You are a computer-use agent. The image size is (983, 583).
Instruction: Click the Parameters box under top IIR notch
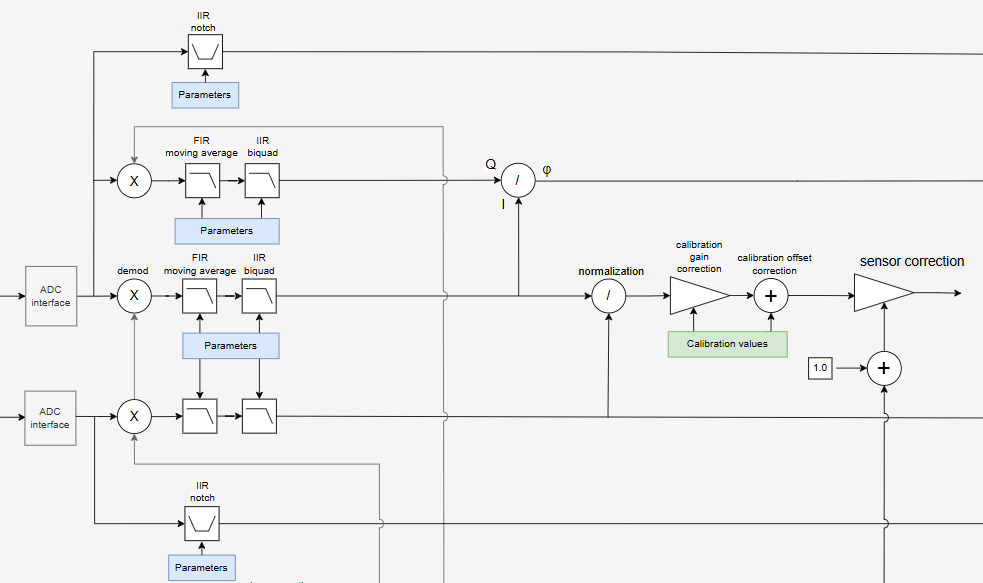click(204, 95)
